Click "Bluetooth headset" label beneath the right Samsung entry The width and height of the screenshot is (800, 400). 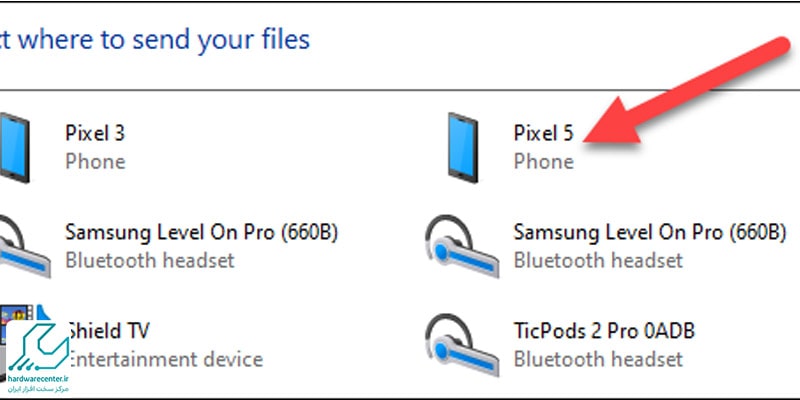coord(598,260)
